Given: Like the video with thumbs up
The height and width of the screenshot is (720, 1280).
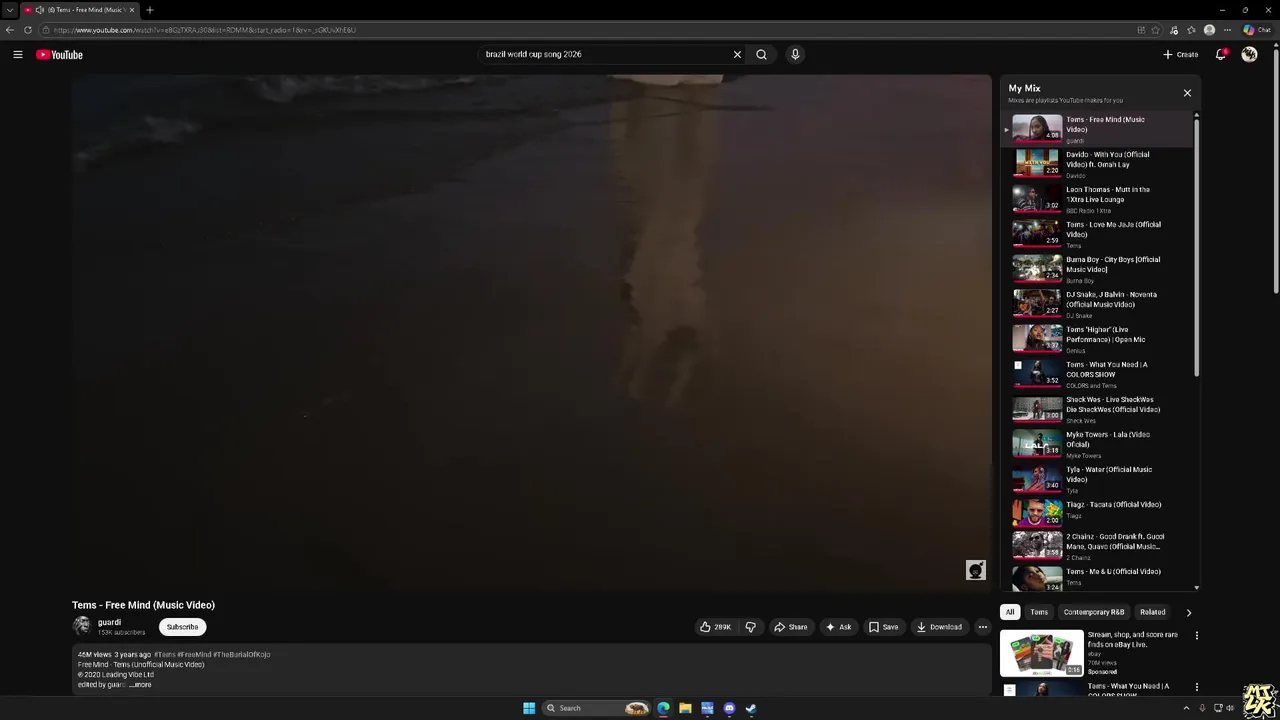Looking at the screenshot, I should click(x=715, y=627).
